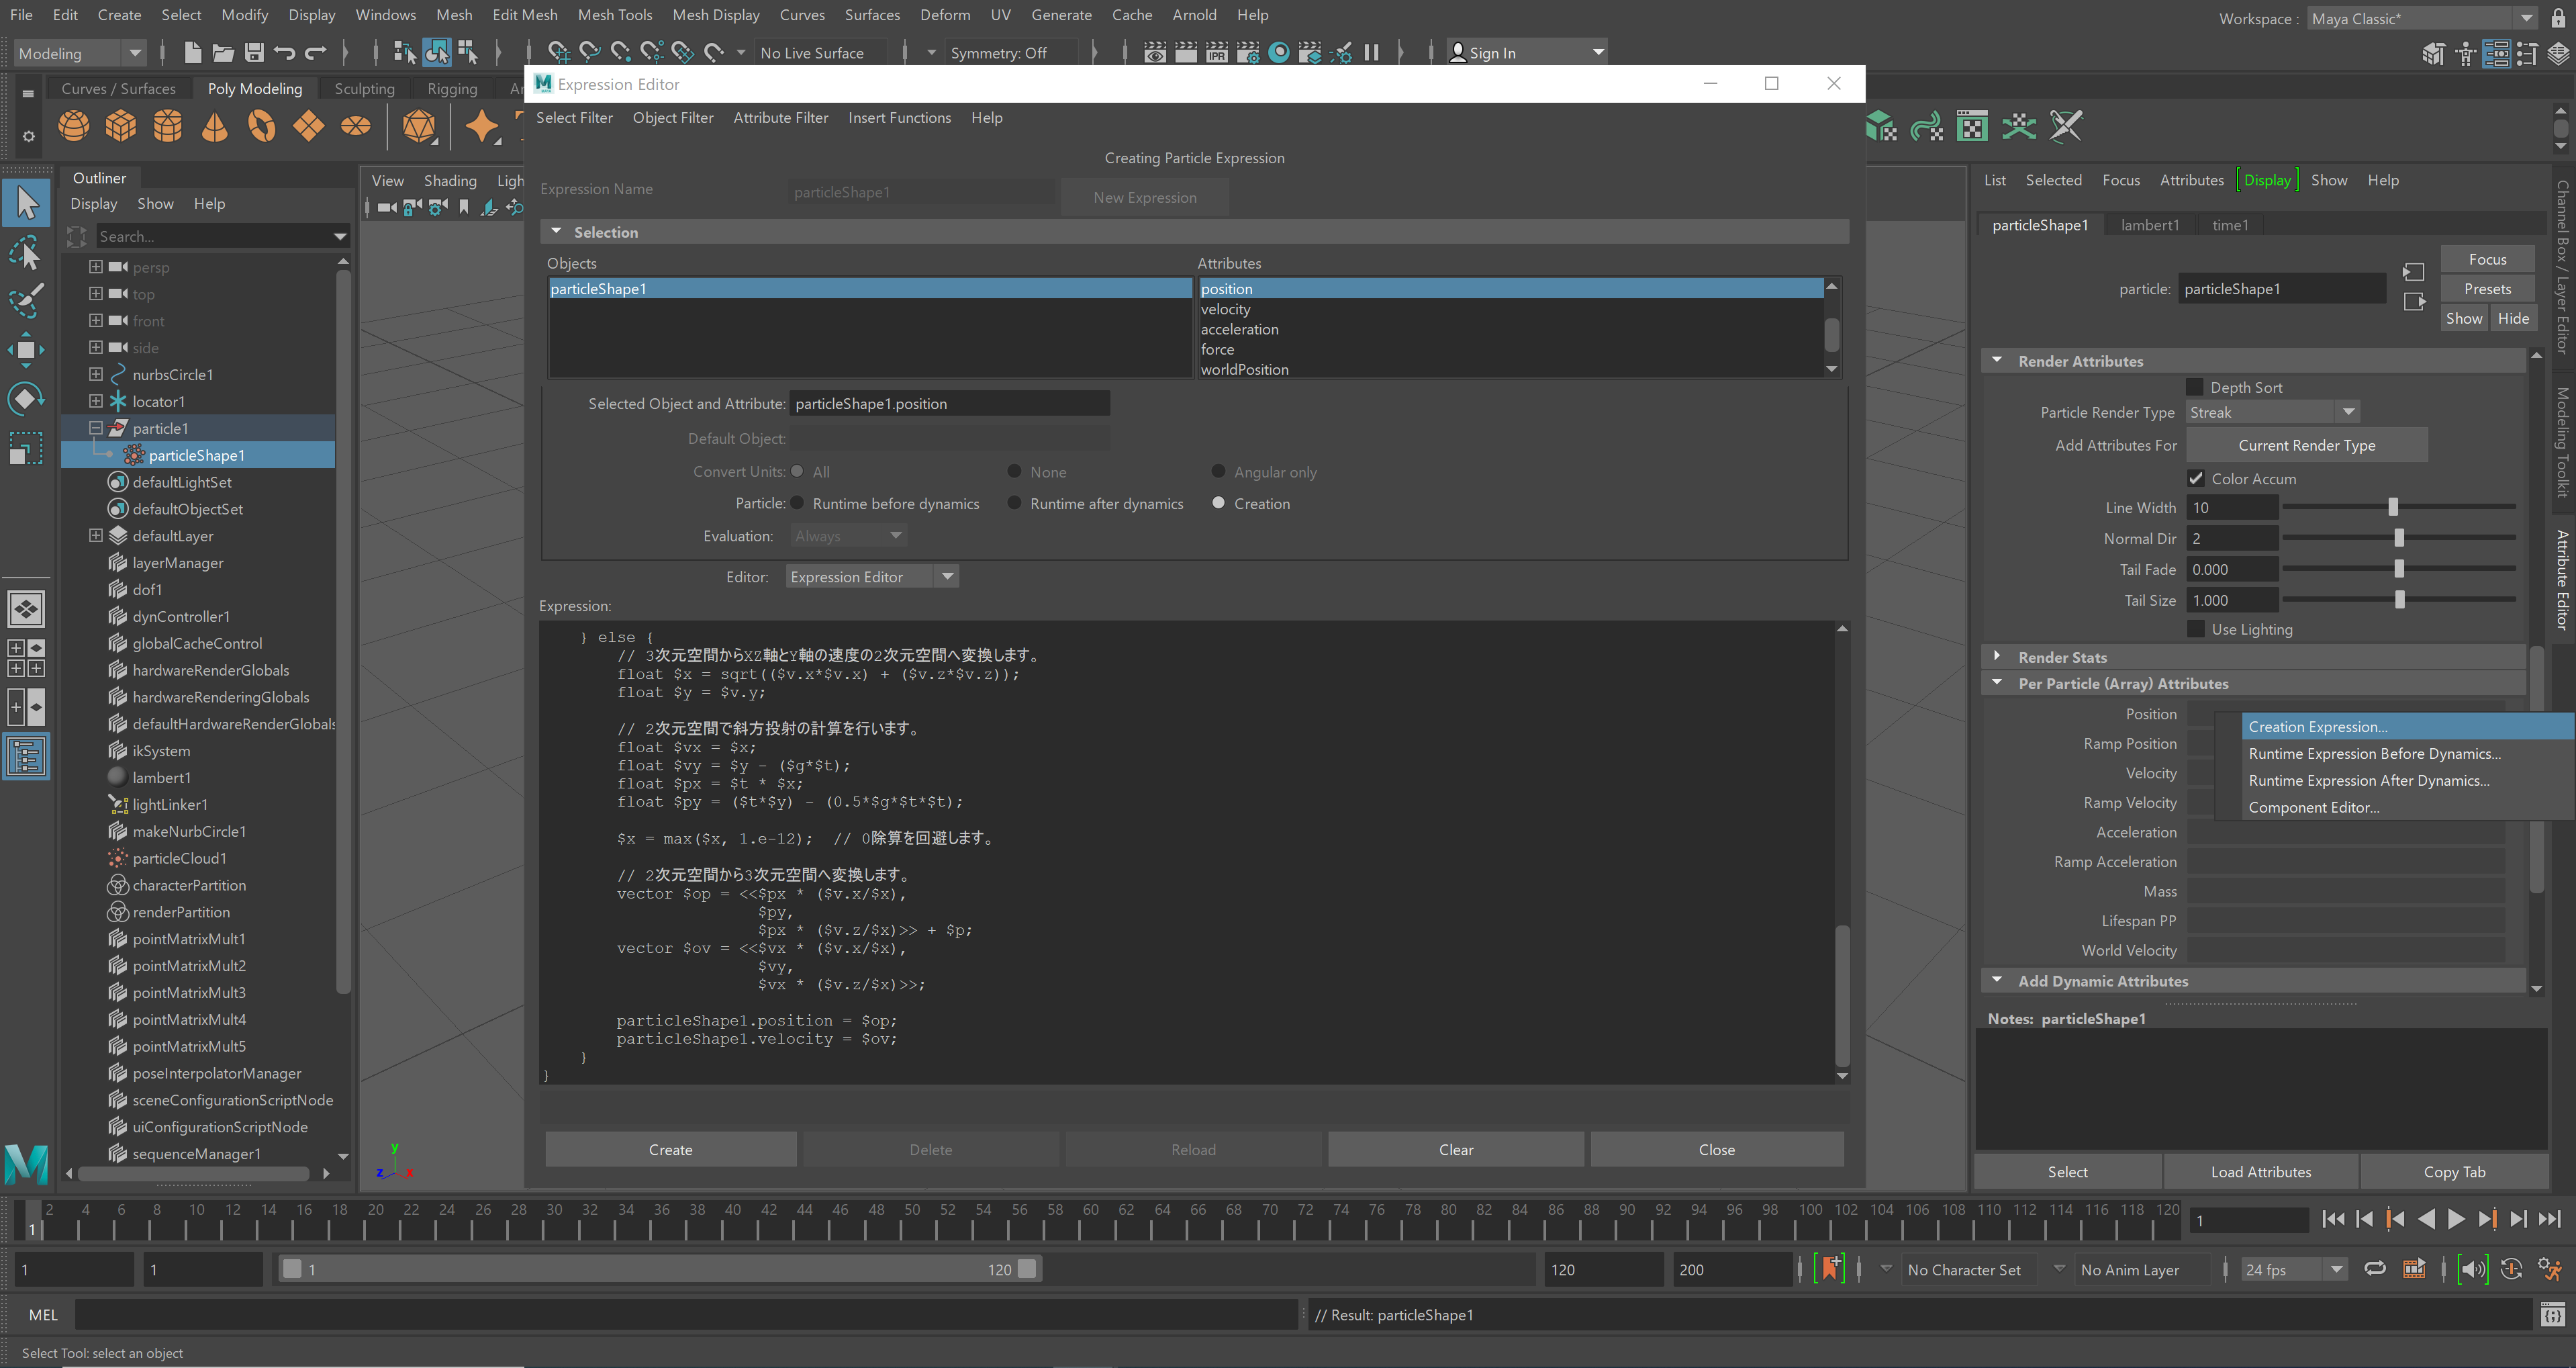
Task: Choose Runtime Expression Before Dynamics menu entry
Action: 2374,754
